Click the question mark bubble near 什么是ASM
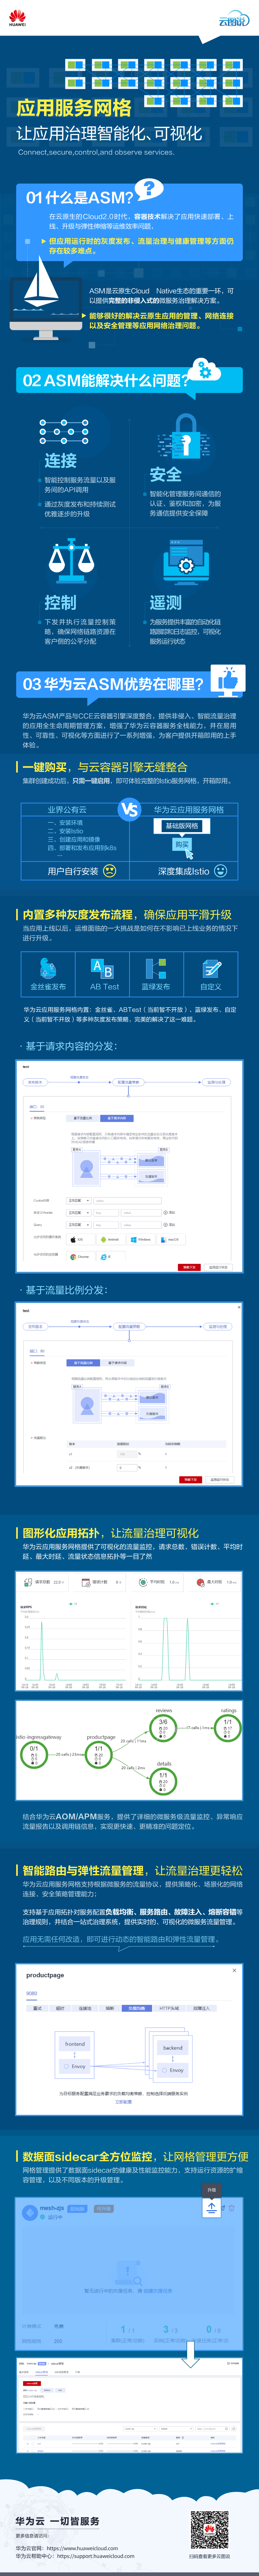This screenshot has height=2576, width=259. pyautogui.click(x=149, y=189)
